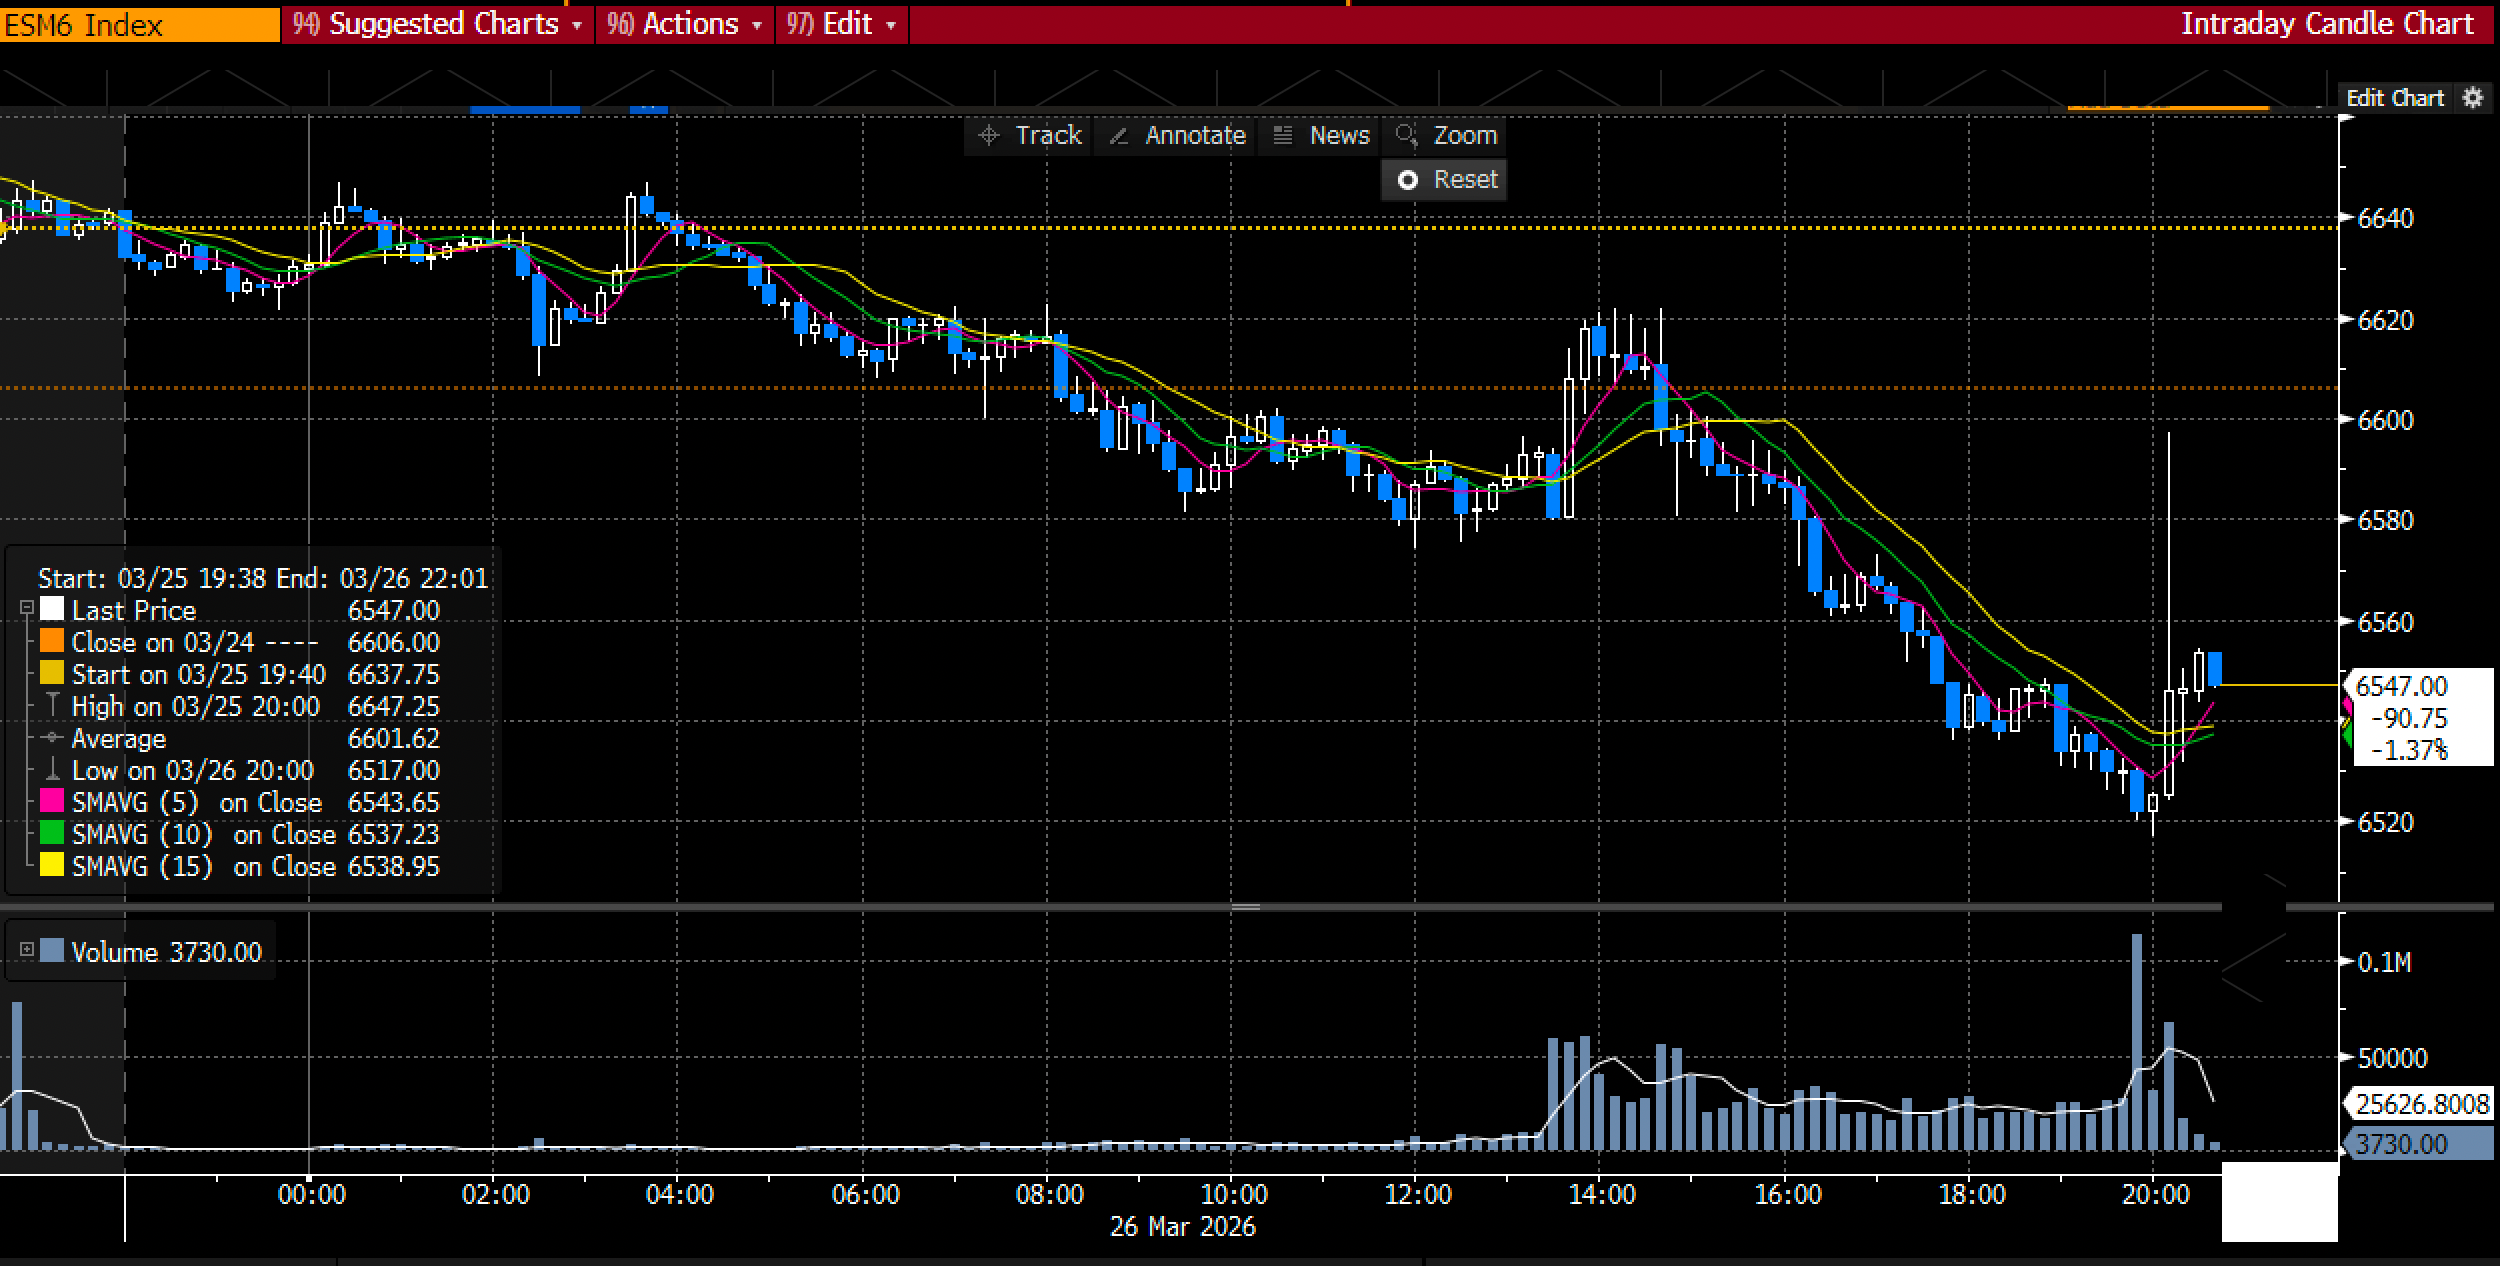Click the panel divider handle above the volume pane
The width and height of the screenshot is (2500, 1266).
tap(1245, 907)
